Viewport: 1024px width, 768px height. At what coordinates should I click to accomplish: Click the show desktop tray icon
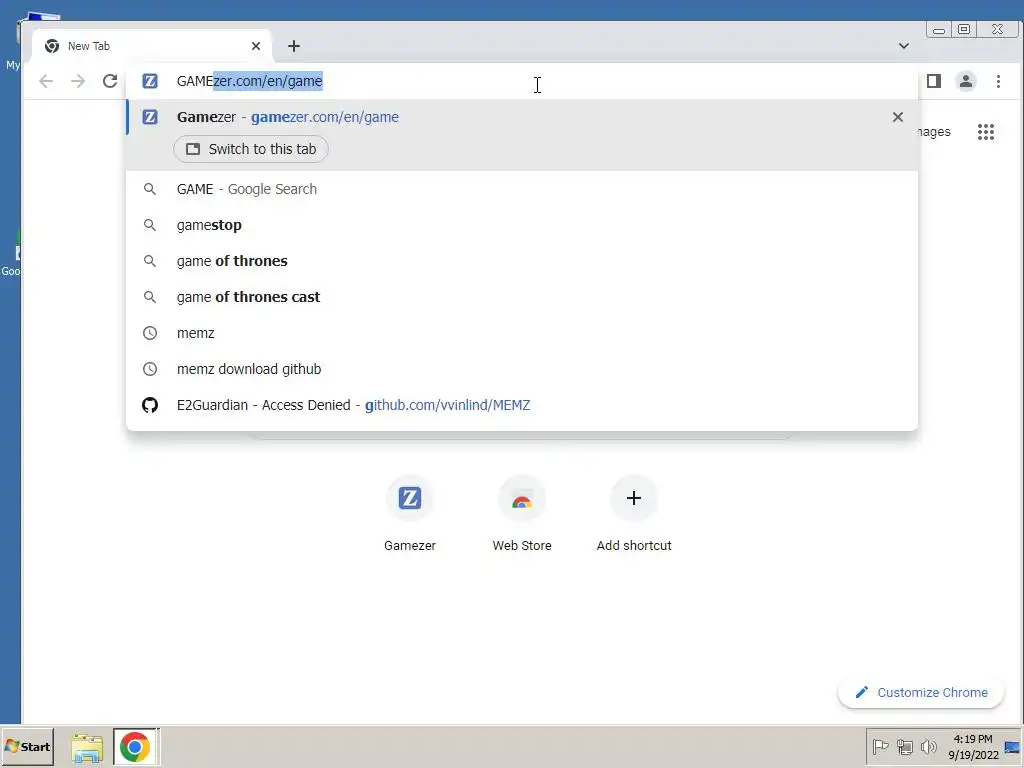[x=1014, y=746]
